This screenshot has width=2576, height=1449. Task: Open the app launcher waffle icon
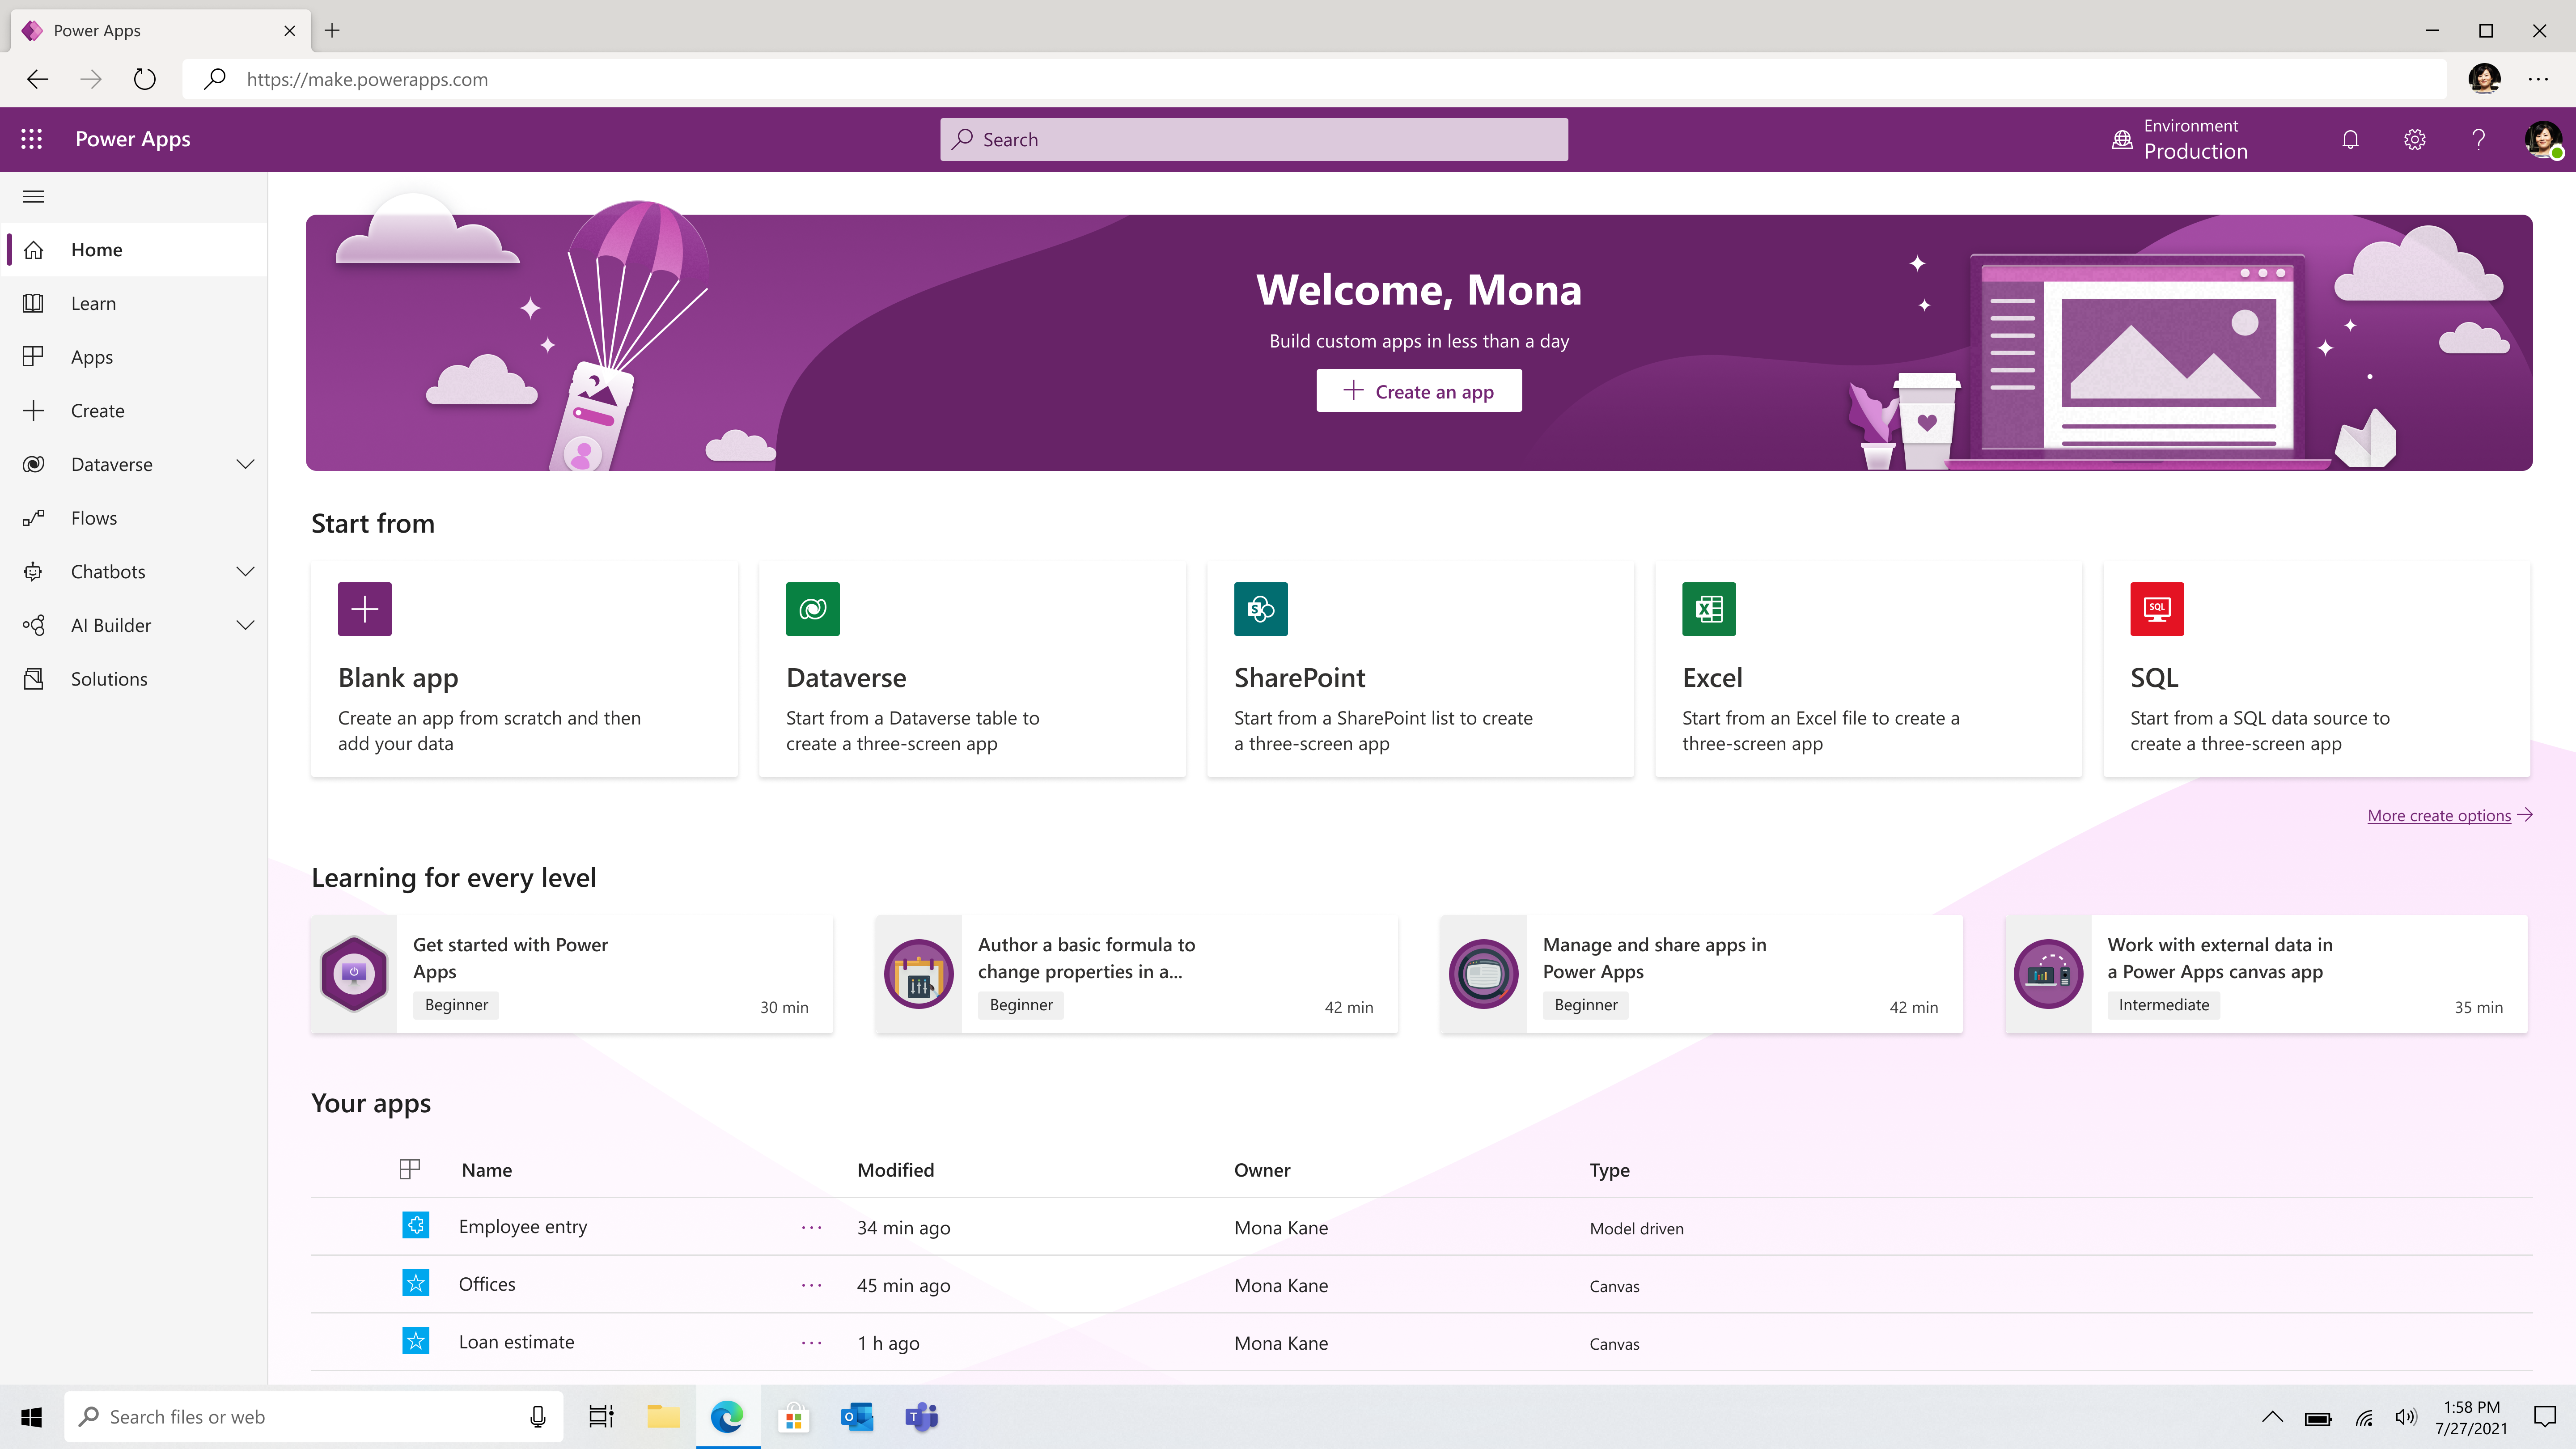(x=31, y=139)
